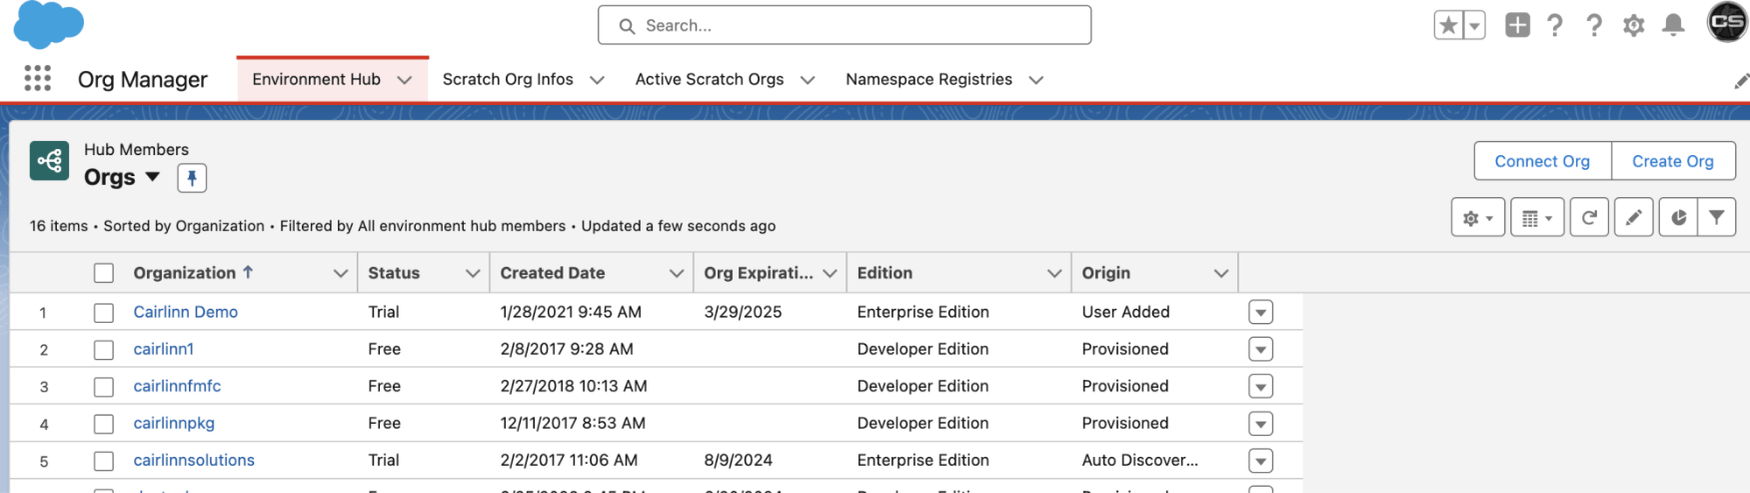Viewport: 1750px width, 493px height.
Task: Open the list filters panel
Action: tap(1717, 217)
